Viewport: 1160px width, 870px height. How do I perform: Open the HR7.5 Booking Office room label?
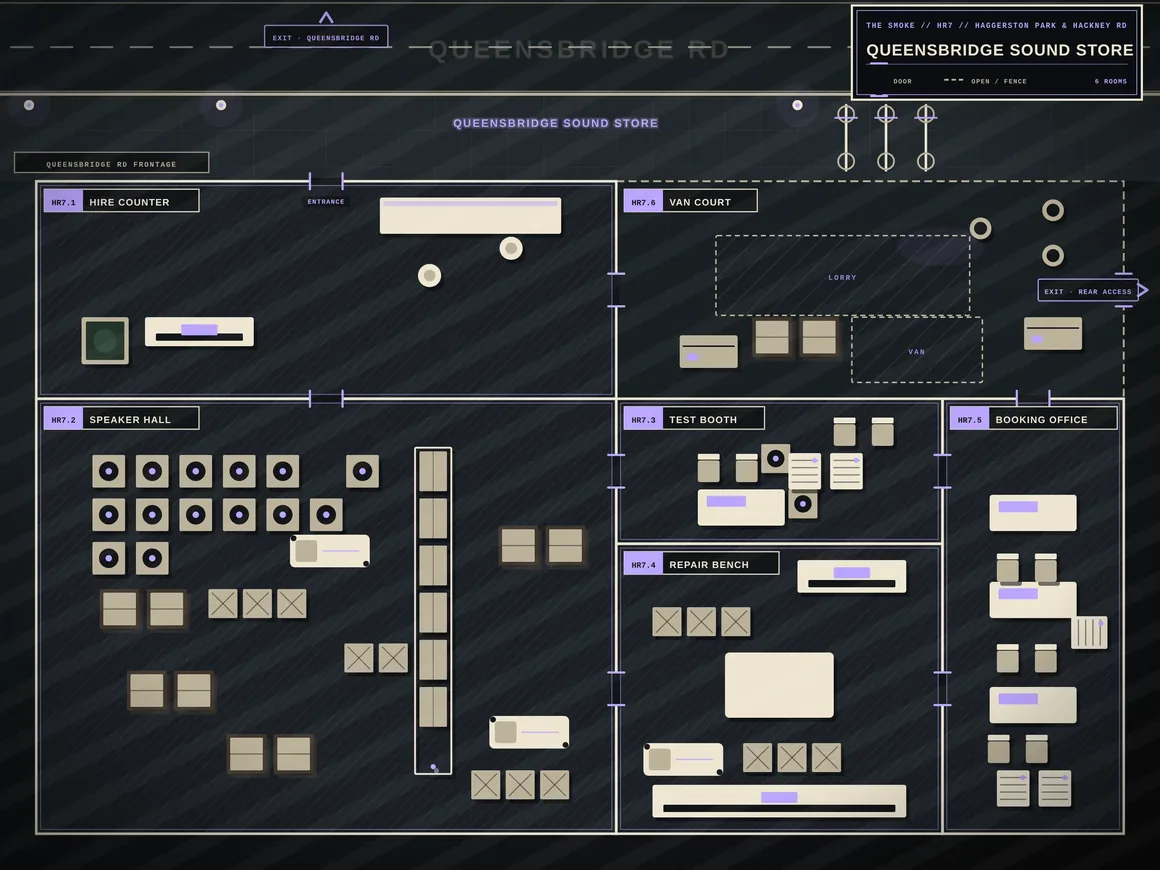(1033, 419)
